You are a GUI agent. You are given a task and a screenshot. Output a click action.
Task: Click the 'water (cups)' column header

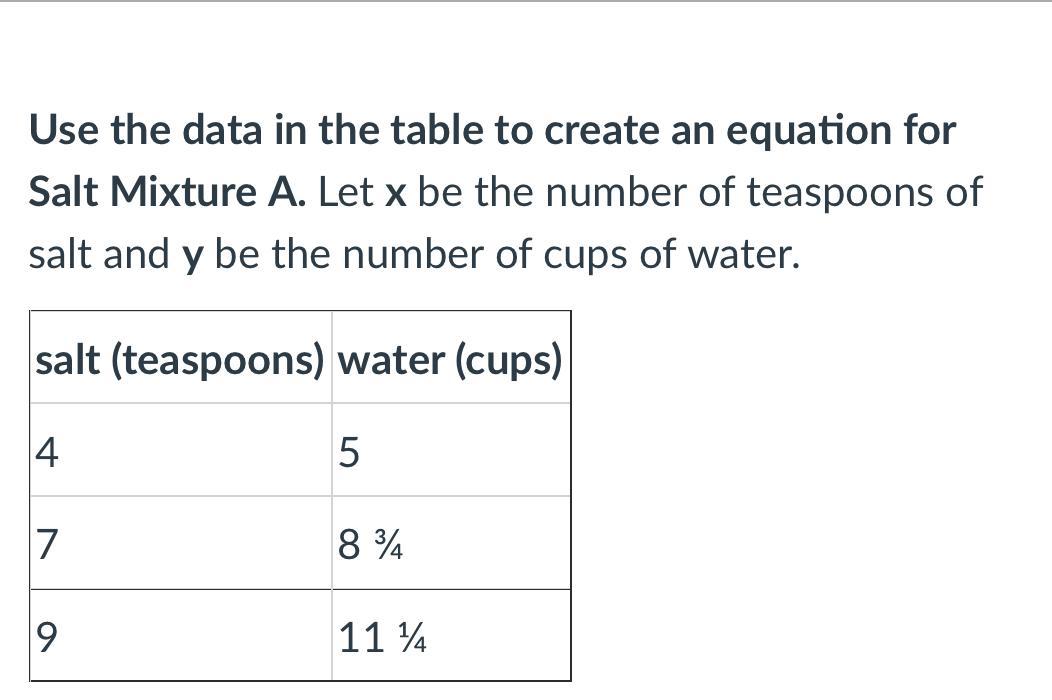coord(450,360)
